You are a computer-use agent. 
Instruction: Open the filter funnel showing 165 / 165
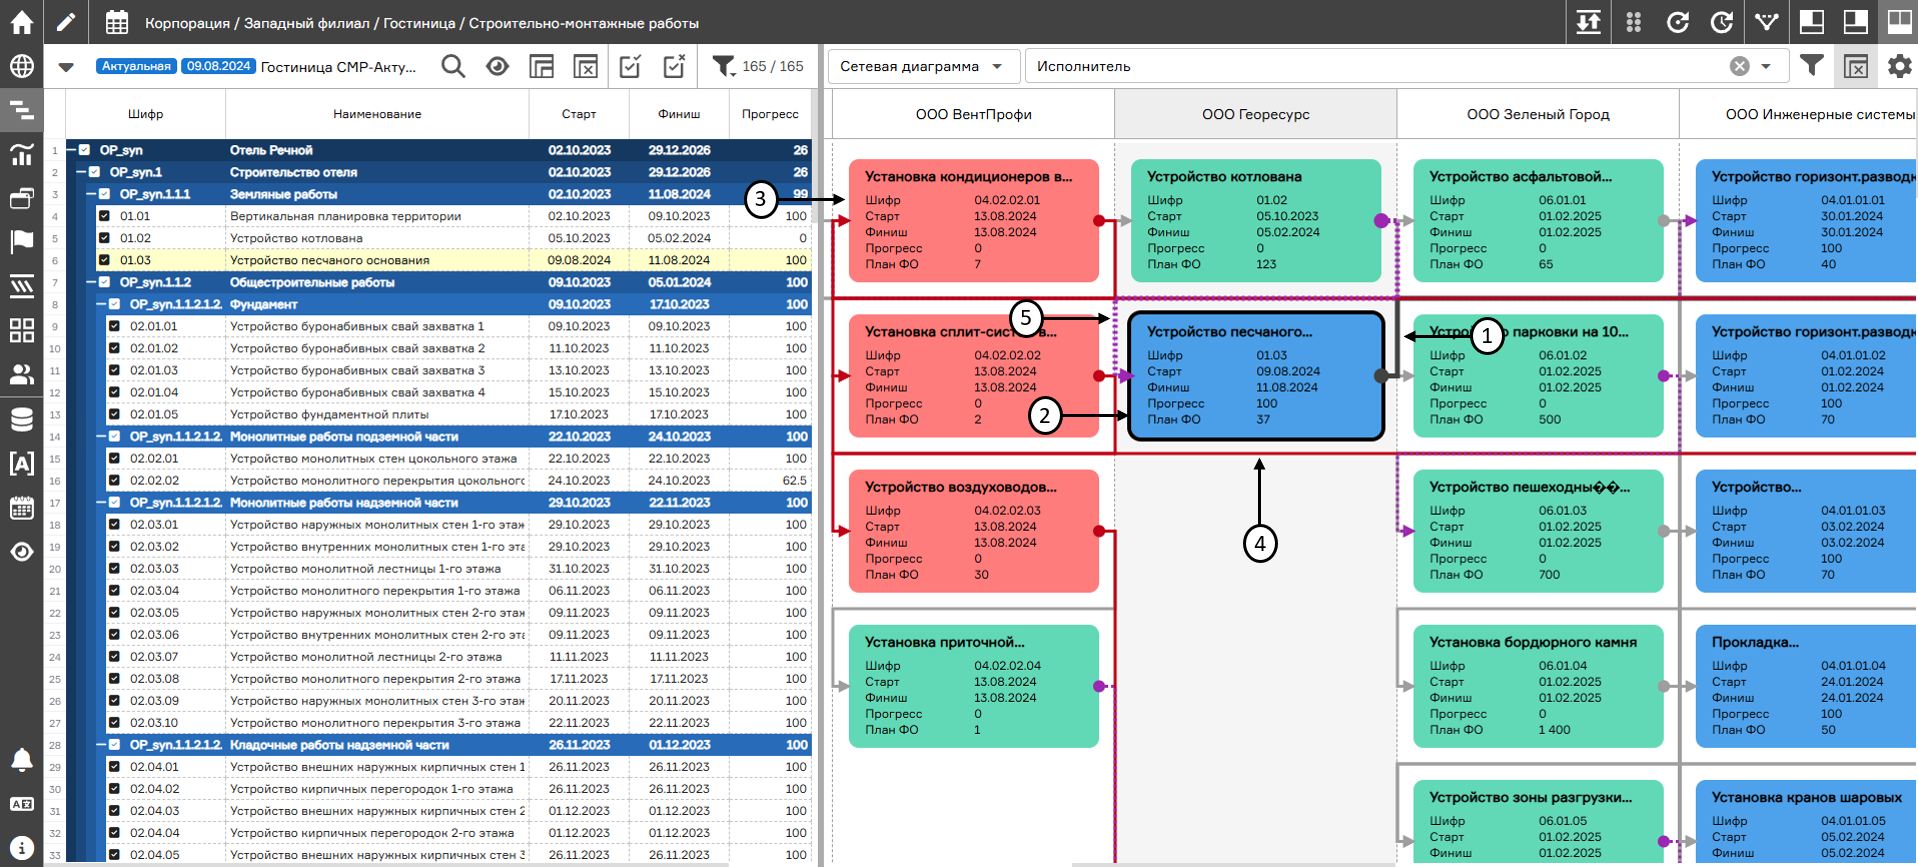[724, 66]
